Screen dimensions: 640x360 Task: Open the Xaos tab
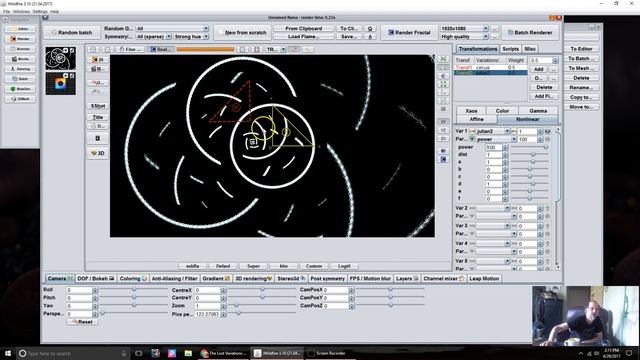pos(471,111)
